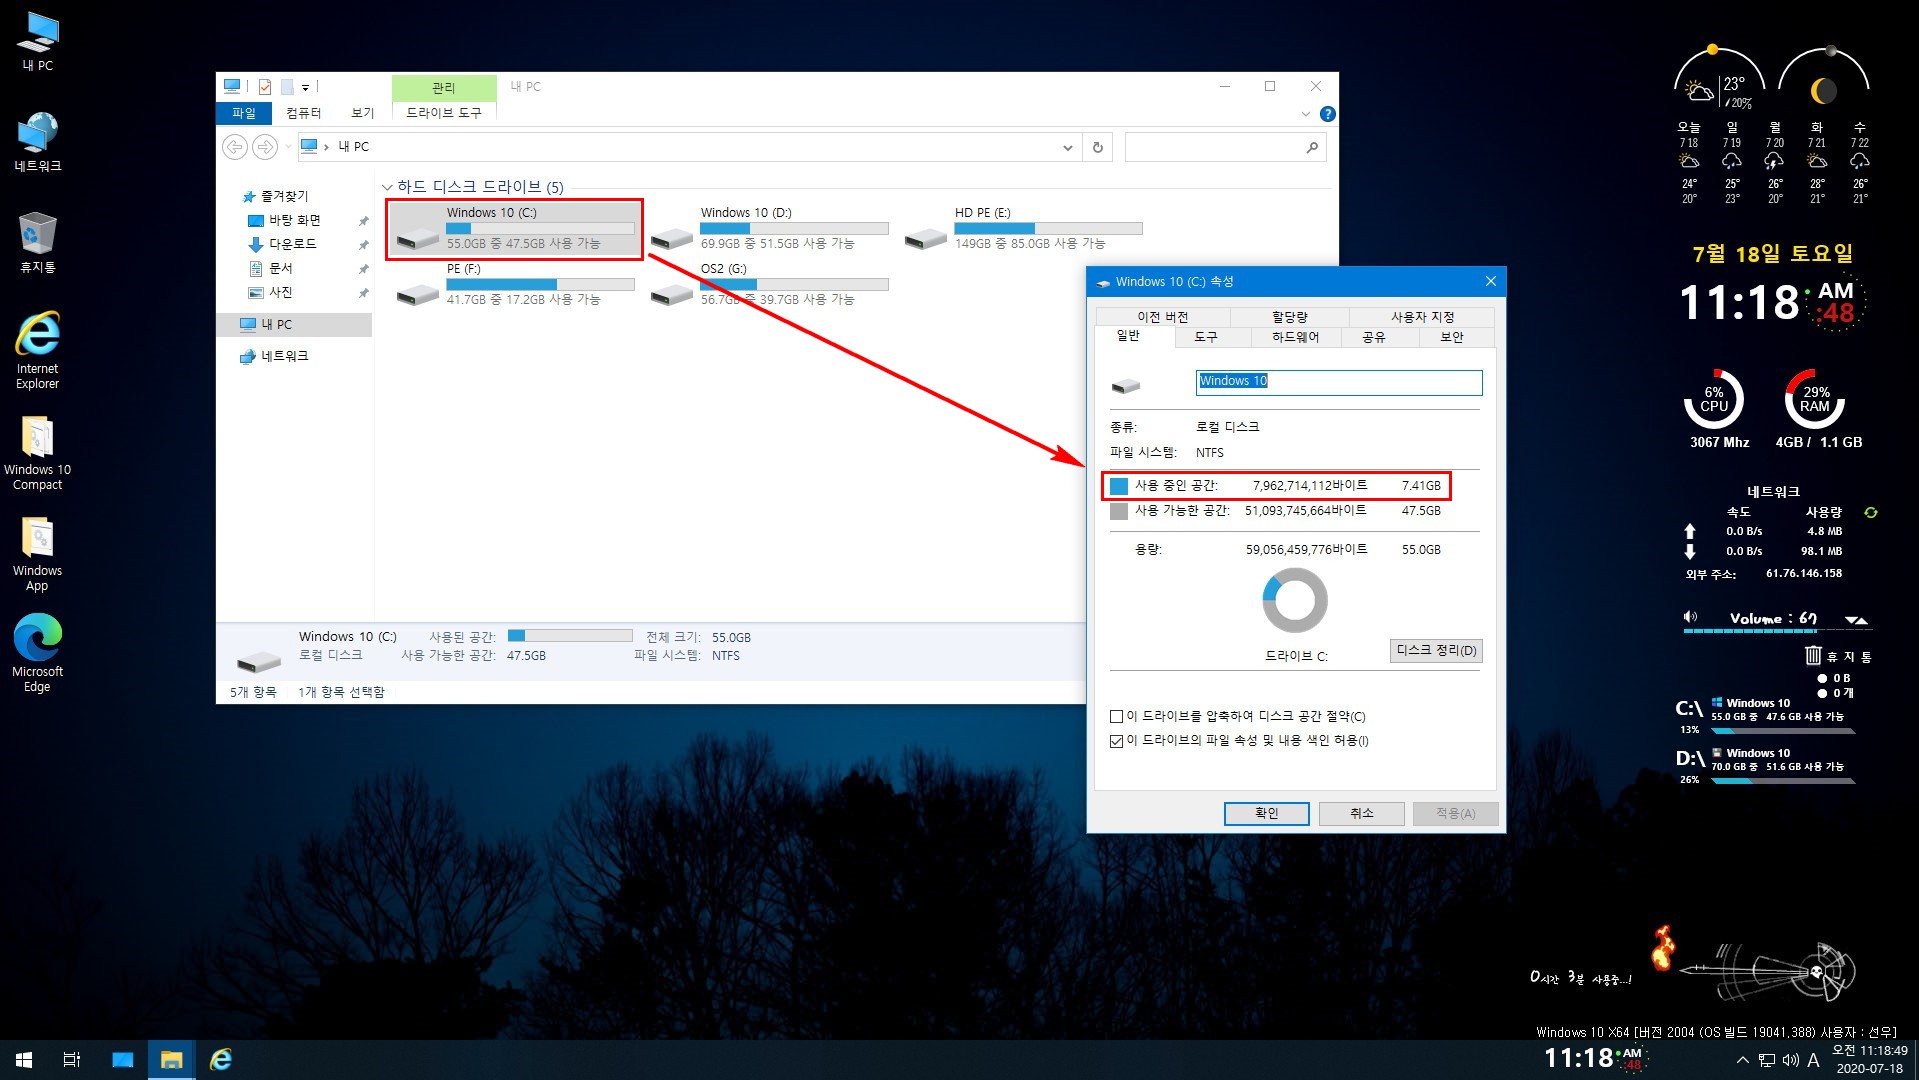Click the volume speaker icon in system tray
Screen dimensions: 1919x1080
click(x=1790, y=1060)
